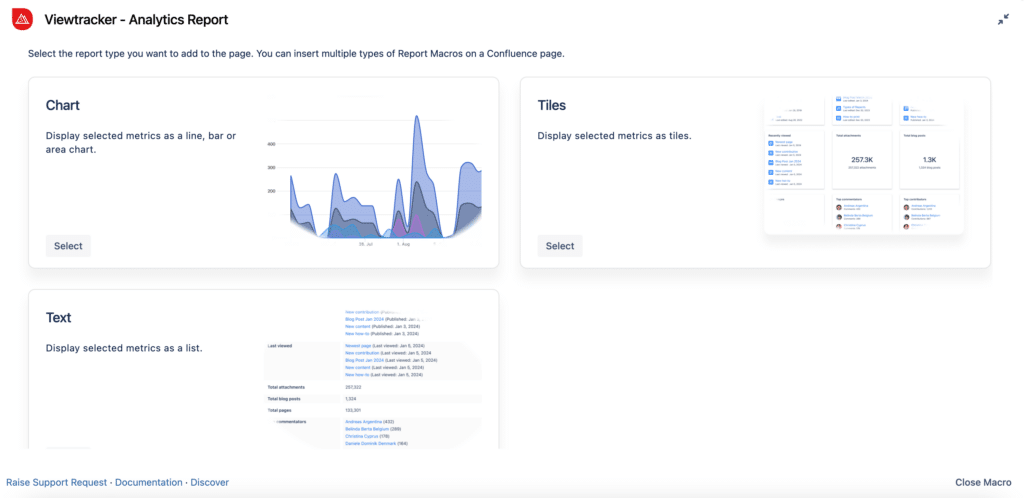Open the Discover link
The width and height of the screenshot is (1024, 498).
click(x=210, y=482)
